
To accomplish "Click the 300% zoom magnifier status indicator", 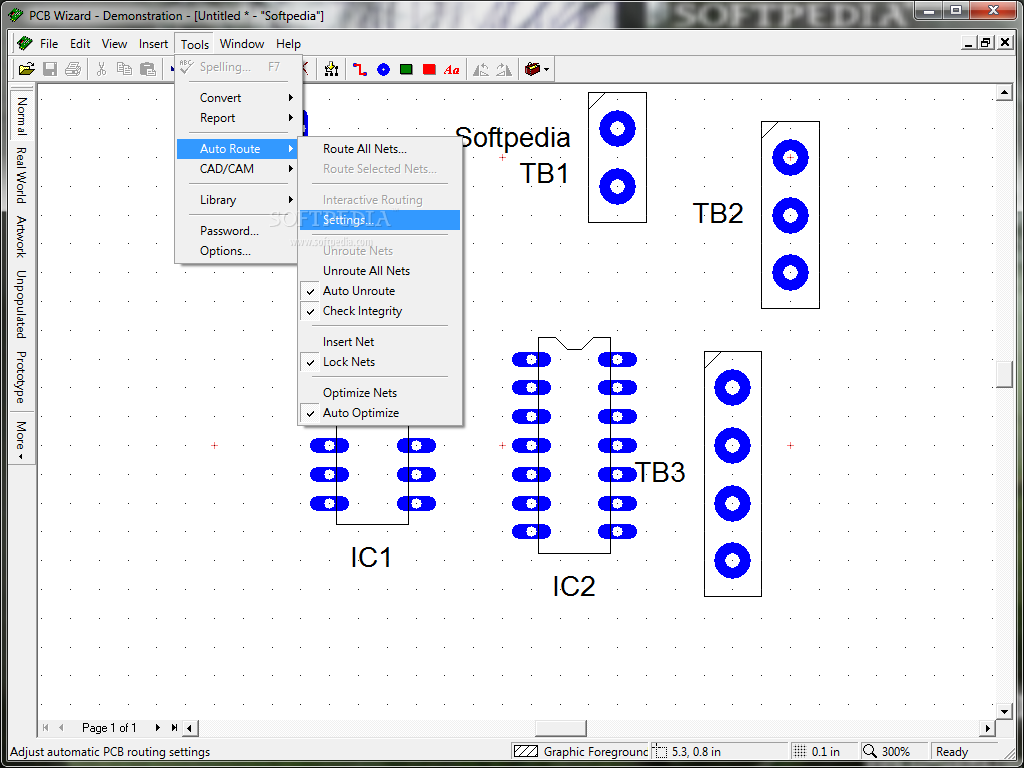I will (x=894, y=752).
